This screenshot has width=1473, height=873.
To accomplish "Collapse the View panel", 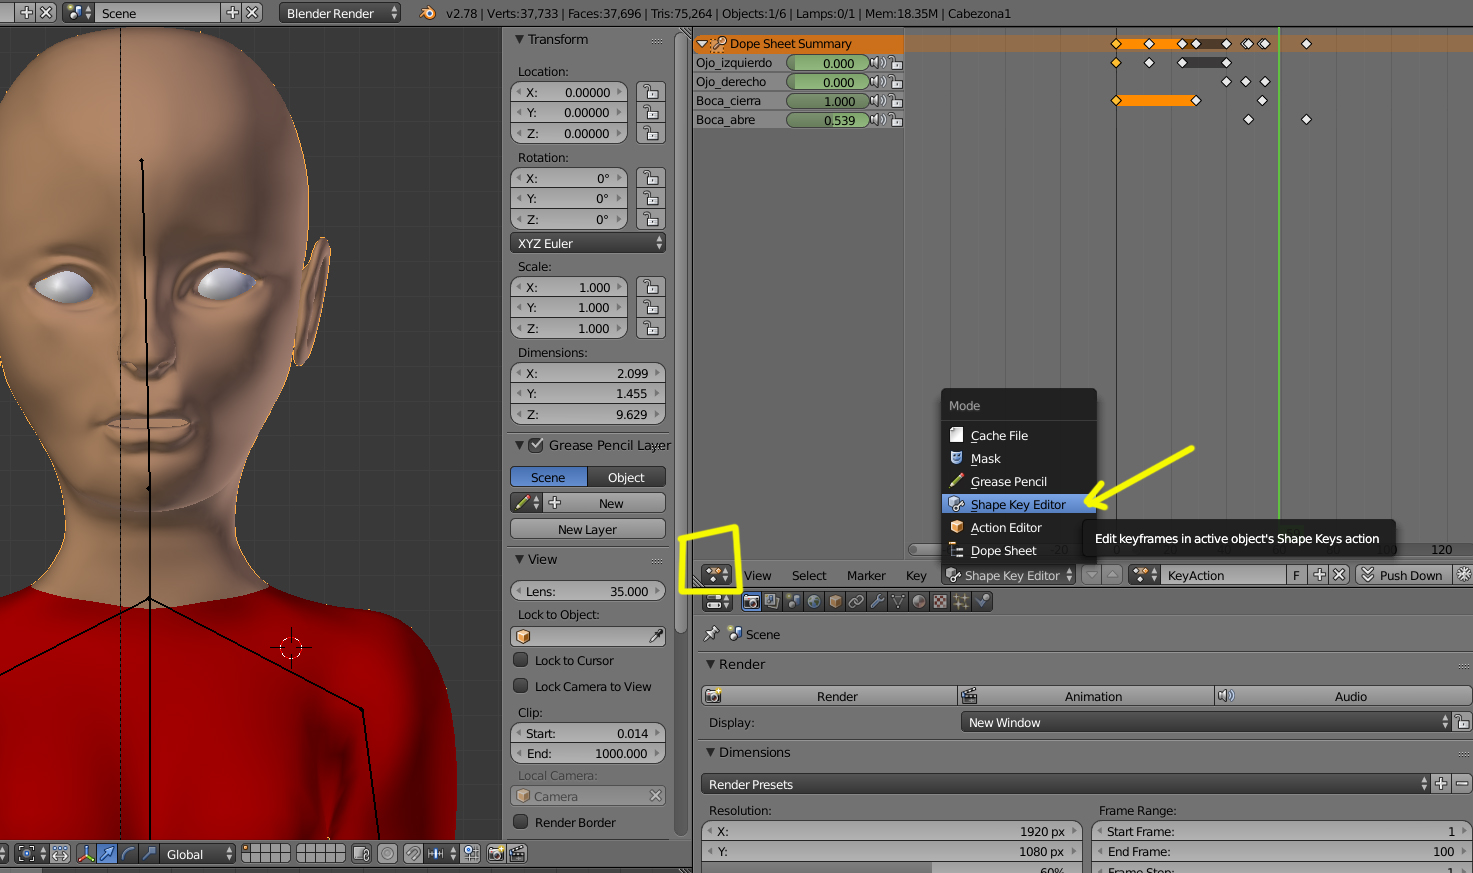I will pyautogui.click(x=519, y=559).
